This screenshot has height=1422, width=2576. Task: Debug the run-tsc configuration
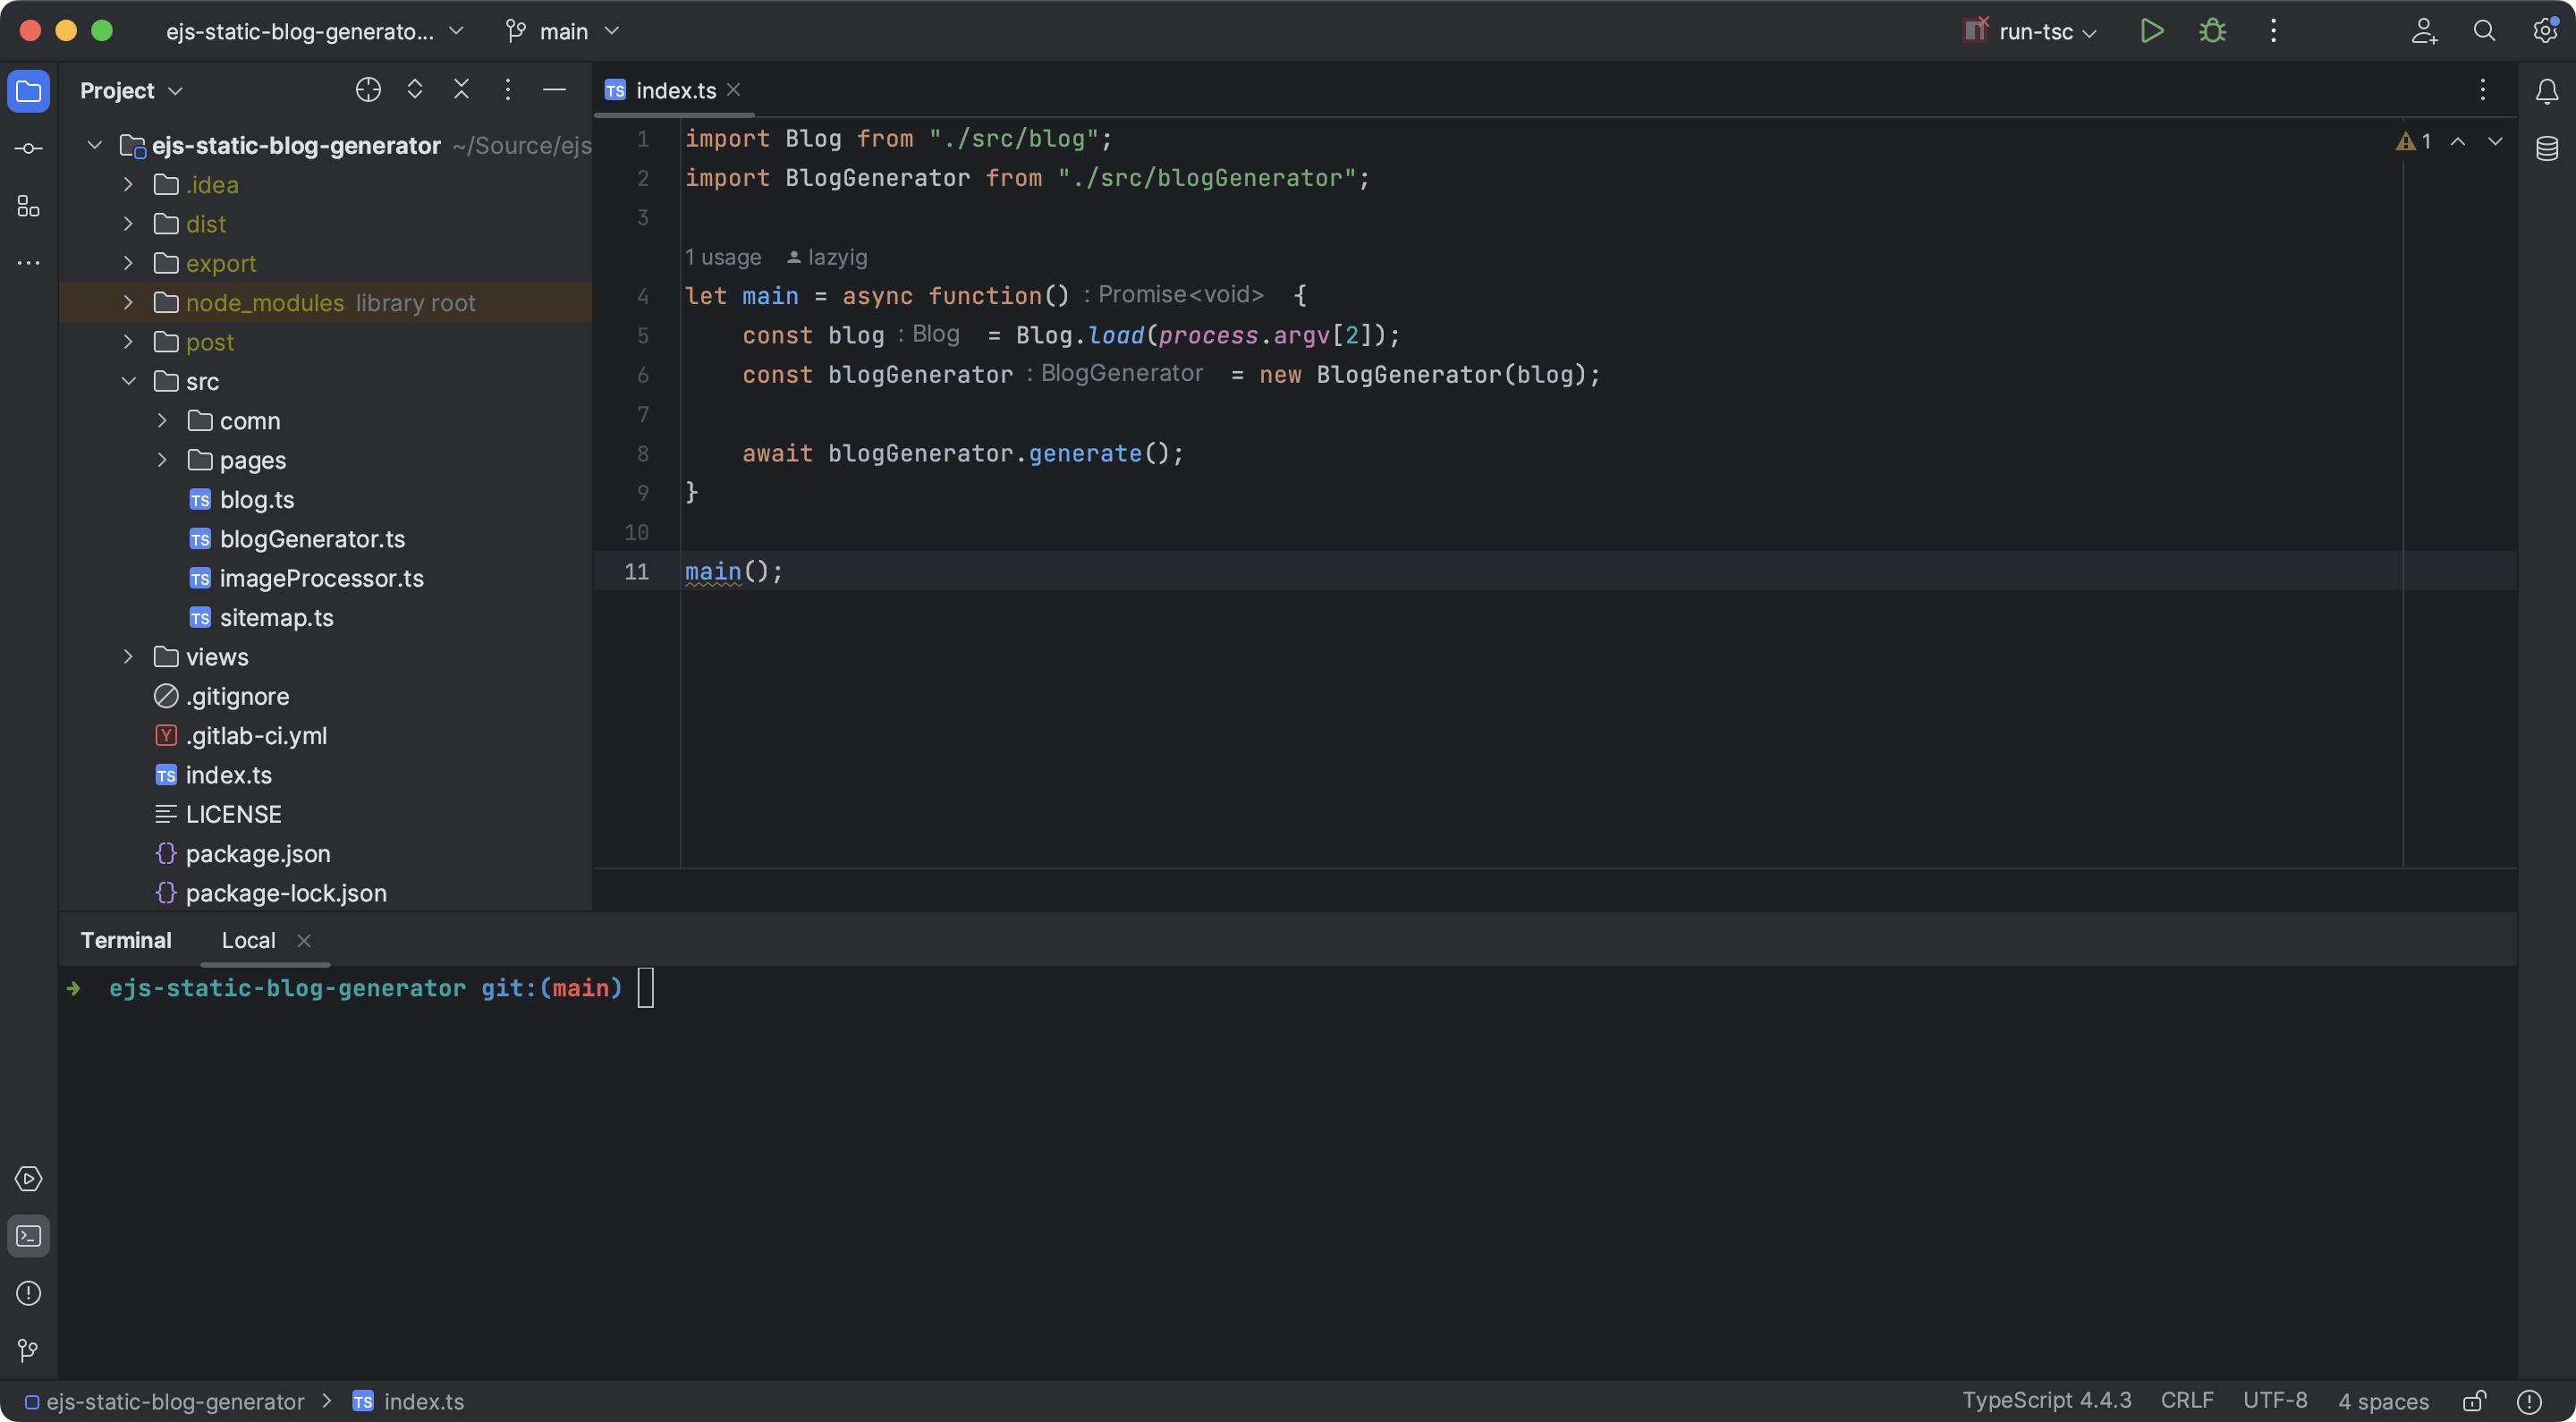(x=2212, y=31)
